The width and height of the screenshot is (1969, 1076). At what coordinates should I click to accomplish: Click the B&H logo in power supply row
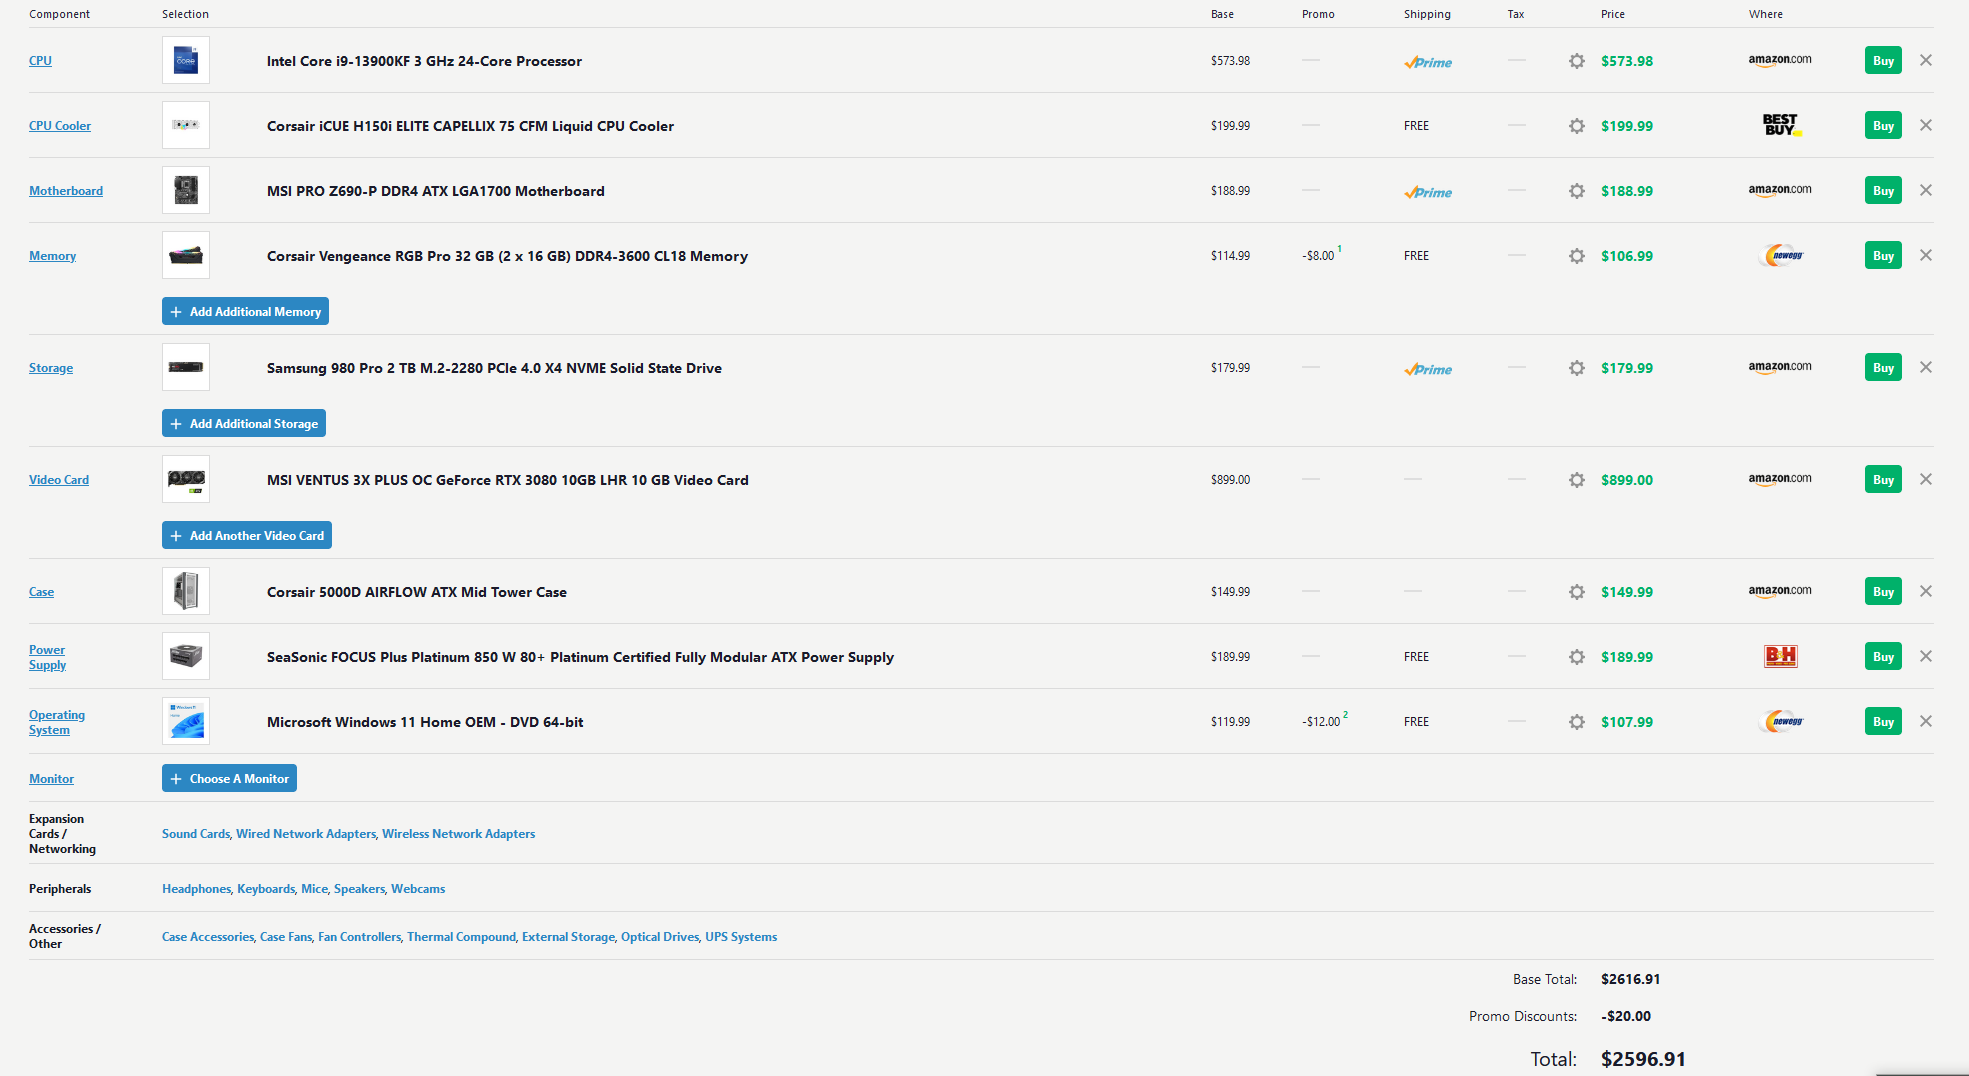click(x=1781, y=656)
